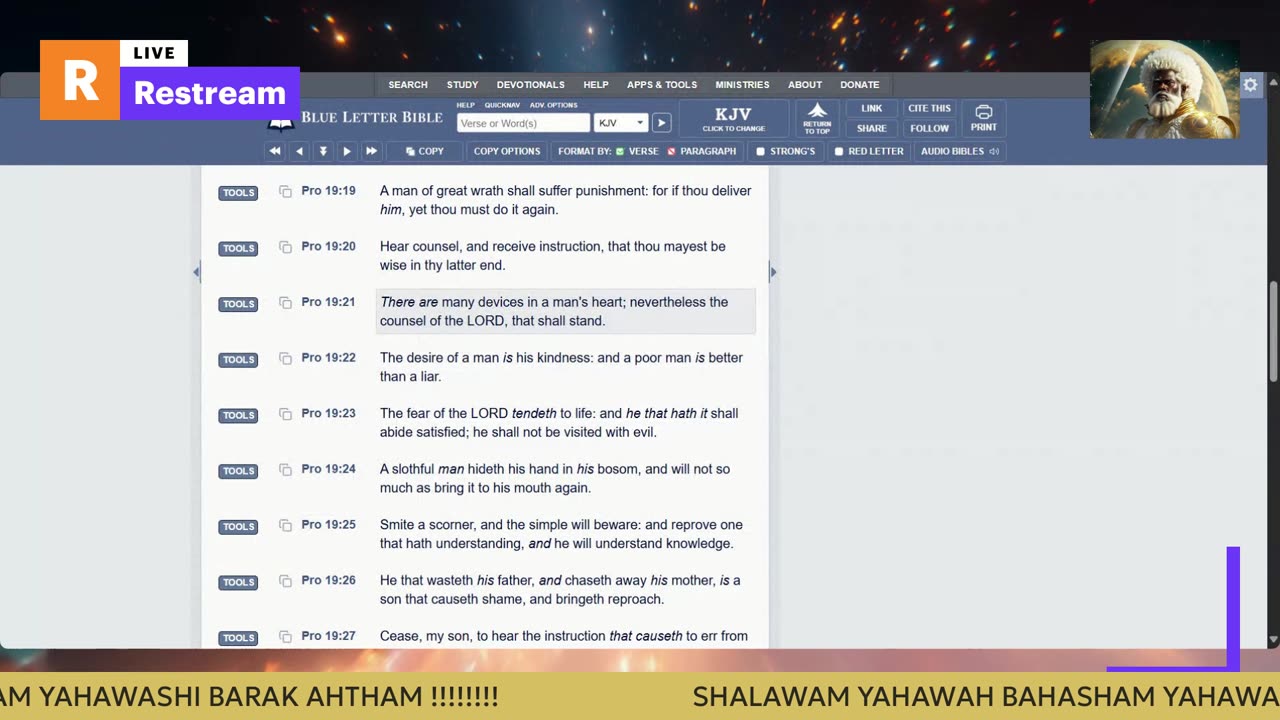Open Audio Bibles
Viewport: 1280px width, 720px height.
pos(960,151)
